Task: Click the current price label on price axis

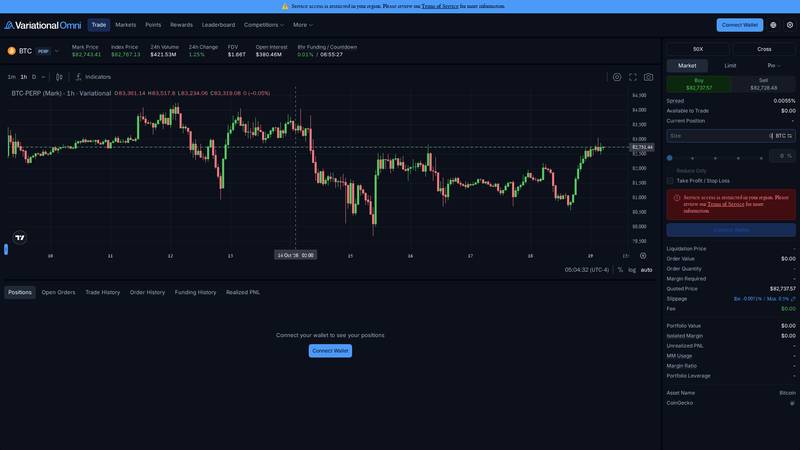Action: (x=642, y=147)
